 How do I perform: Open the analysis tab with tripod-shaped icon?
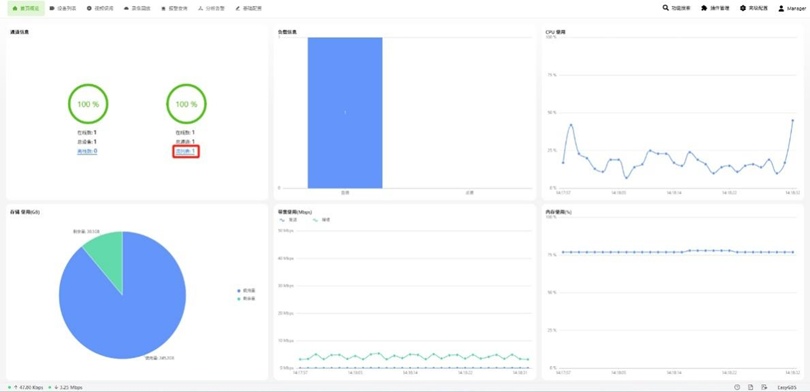click(x=212, y=8)
